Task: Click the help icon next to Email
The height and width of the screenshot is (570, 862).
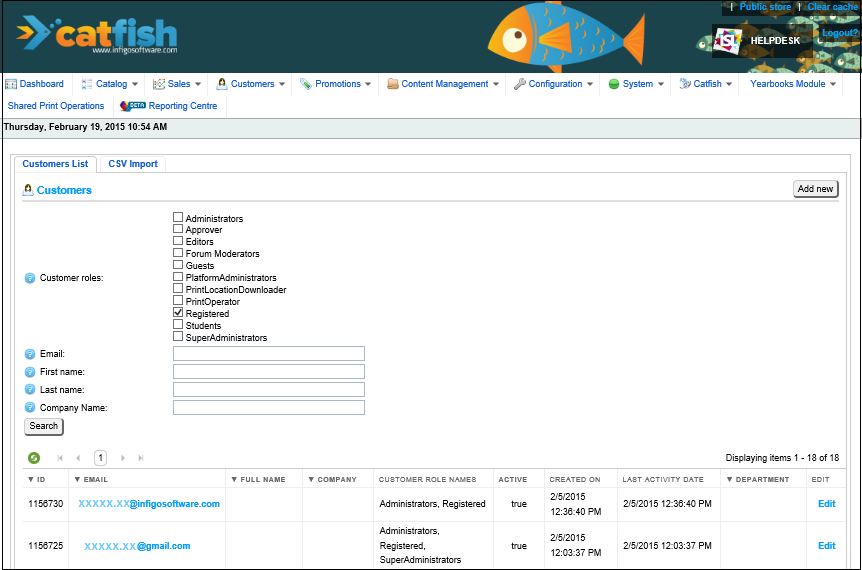Action: pyautogui.click(x=30, y=354)
